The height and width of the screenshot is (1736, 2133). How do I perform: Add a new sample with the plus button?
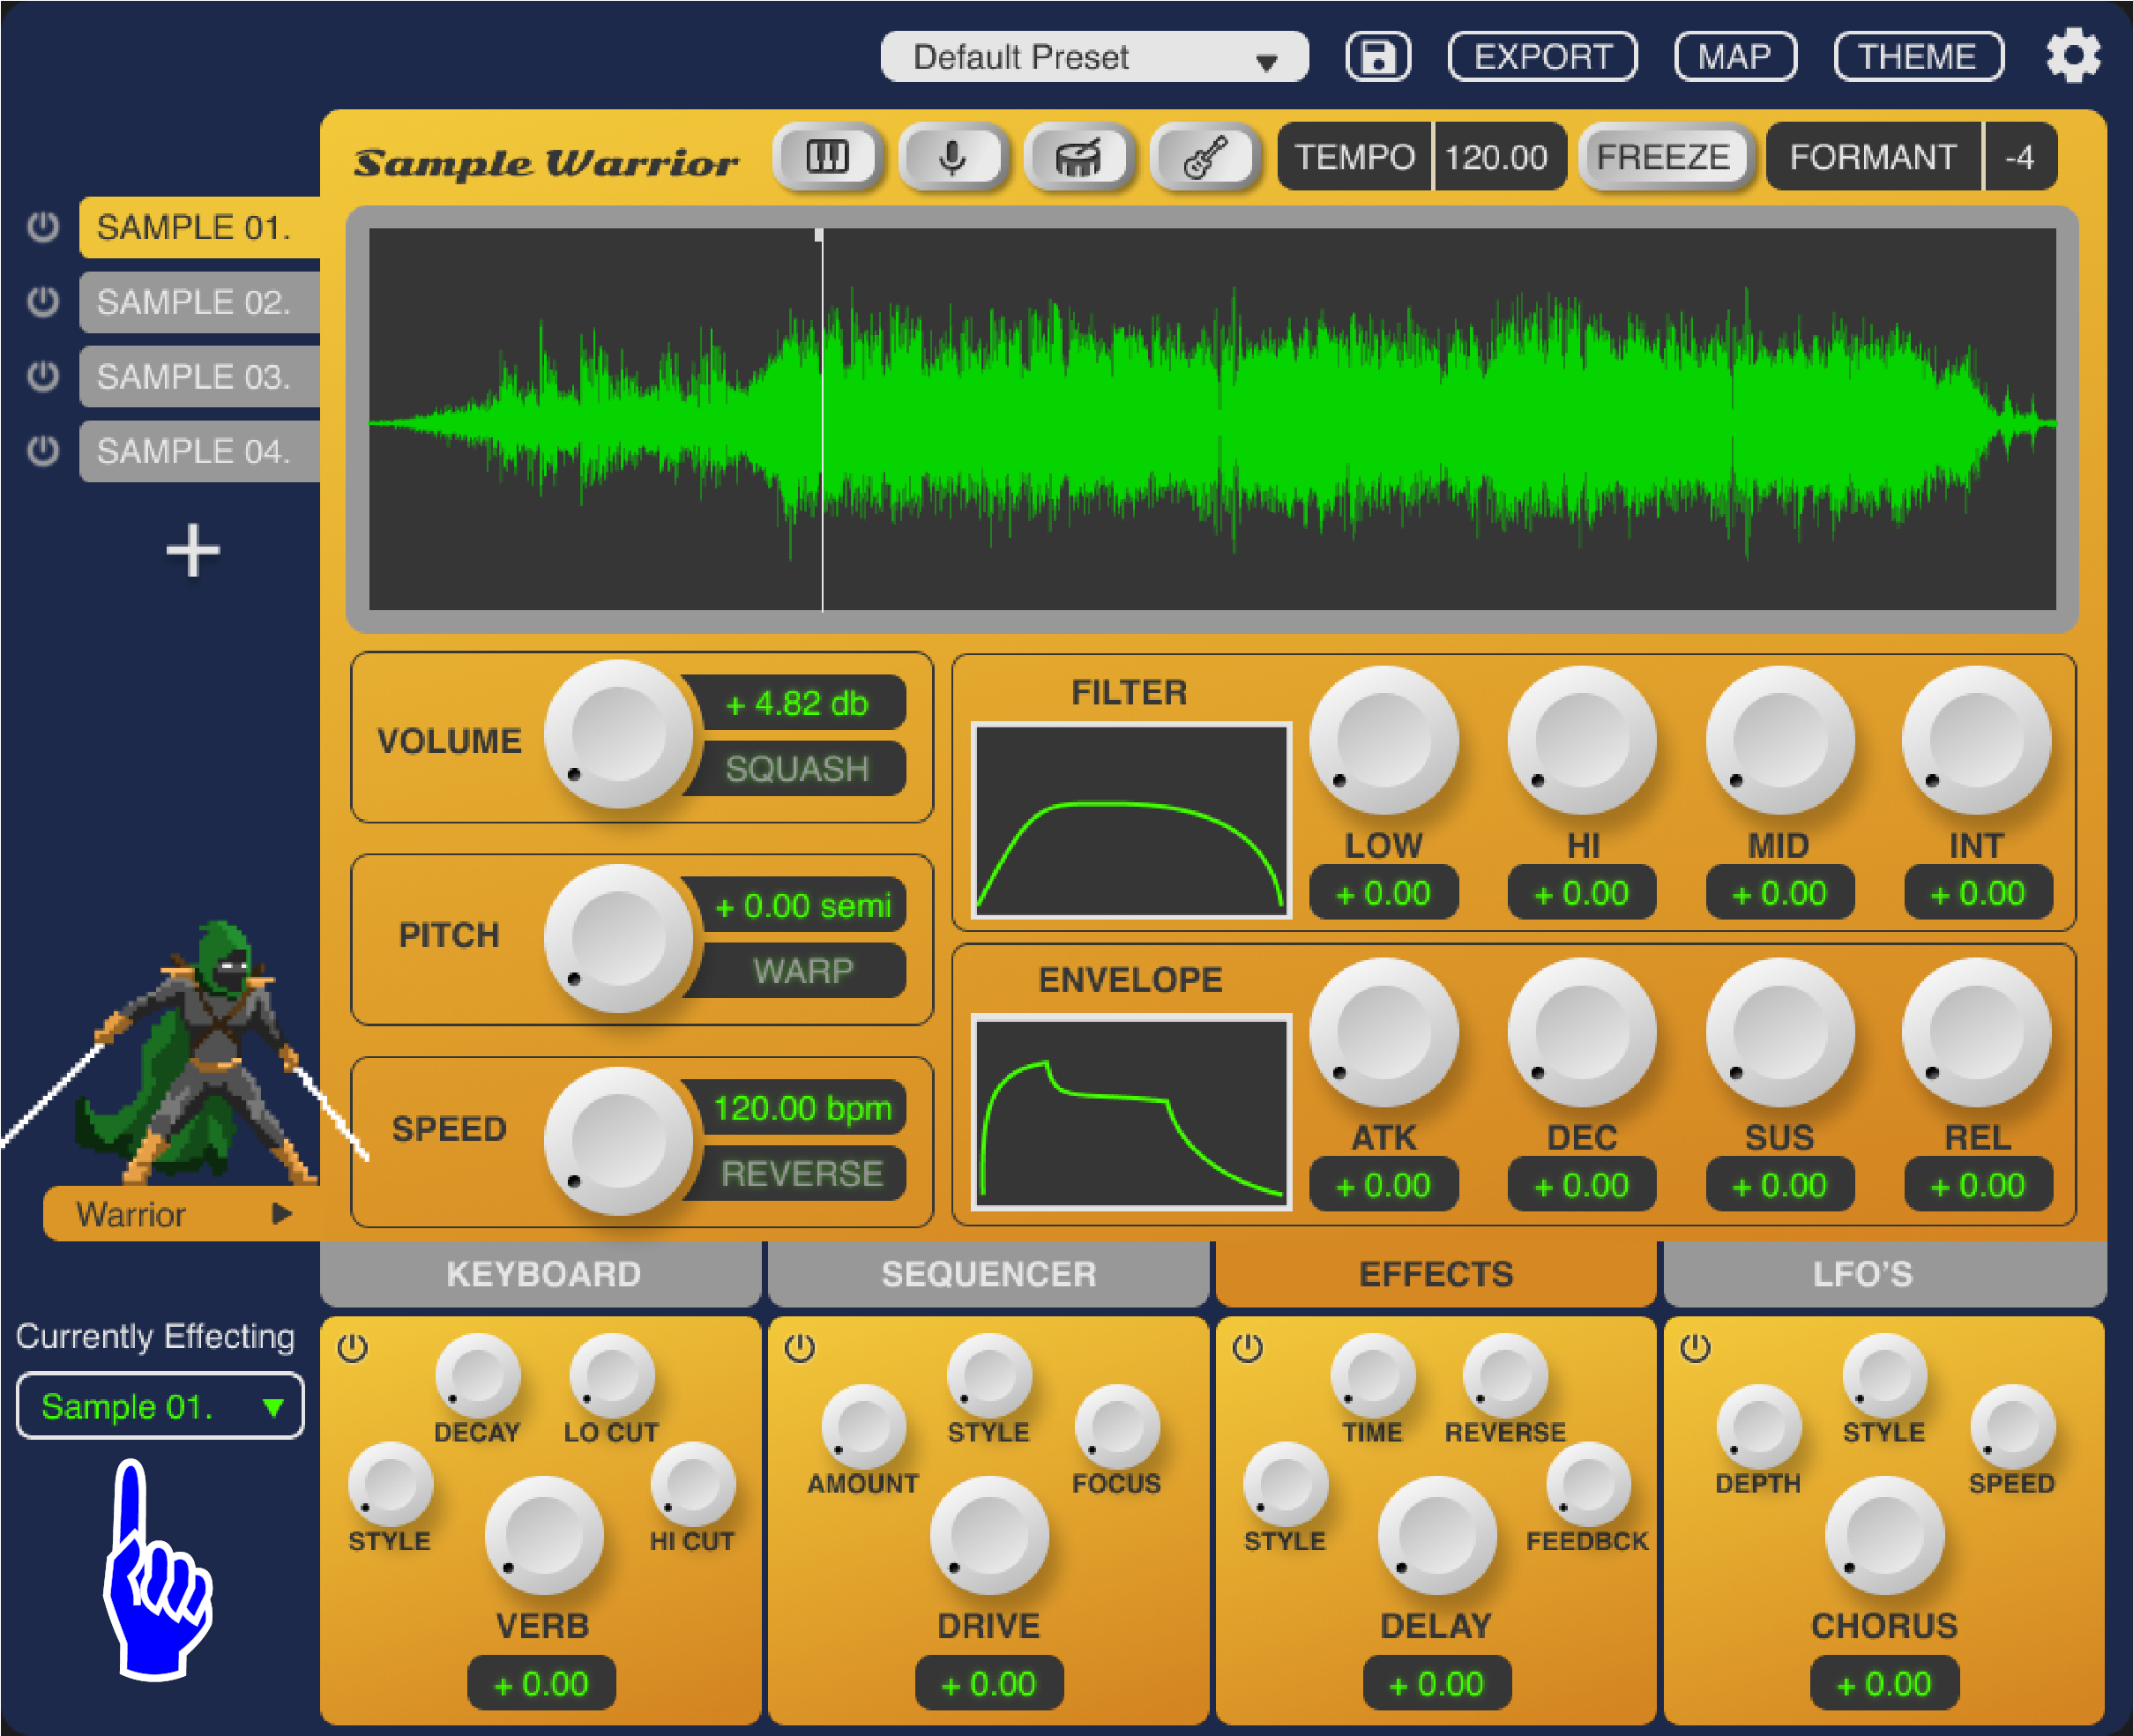(193, 548)
